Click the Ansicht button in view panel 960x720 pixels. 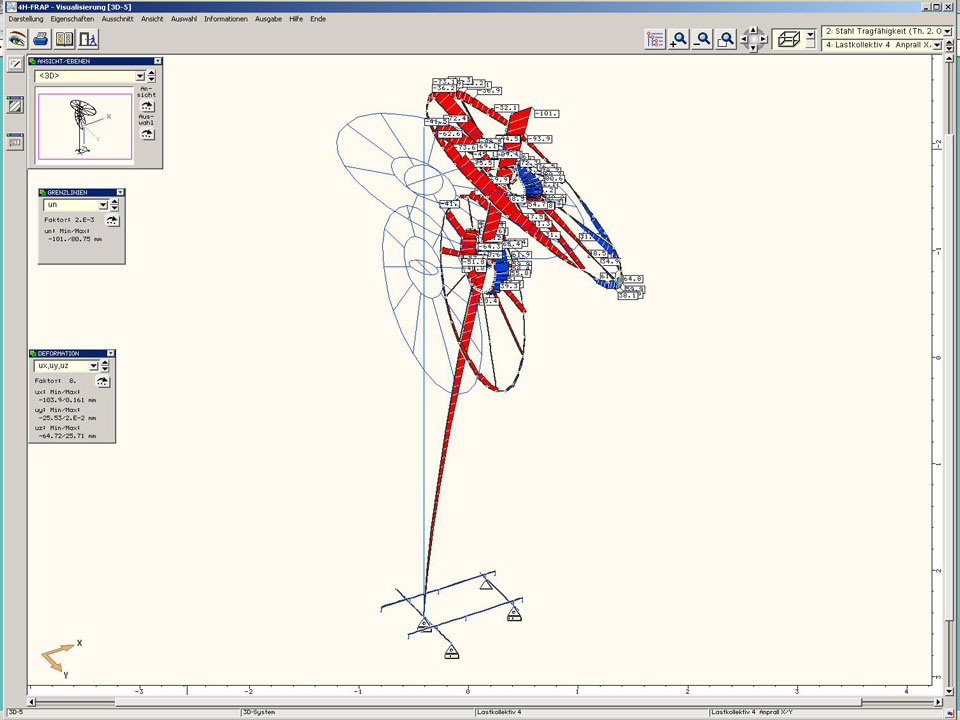click(147, 105)
